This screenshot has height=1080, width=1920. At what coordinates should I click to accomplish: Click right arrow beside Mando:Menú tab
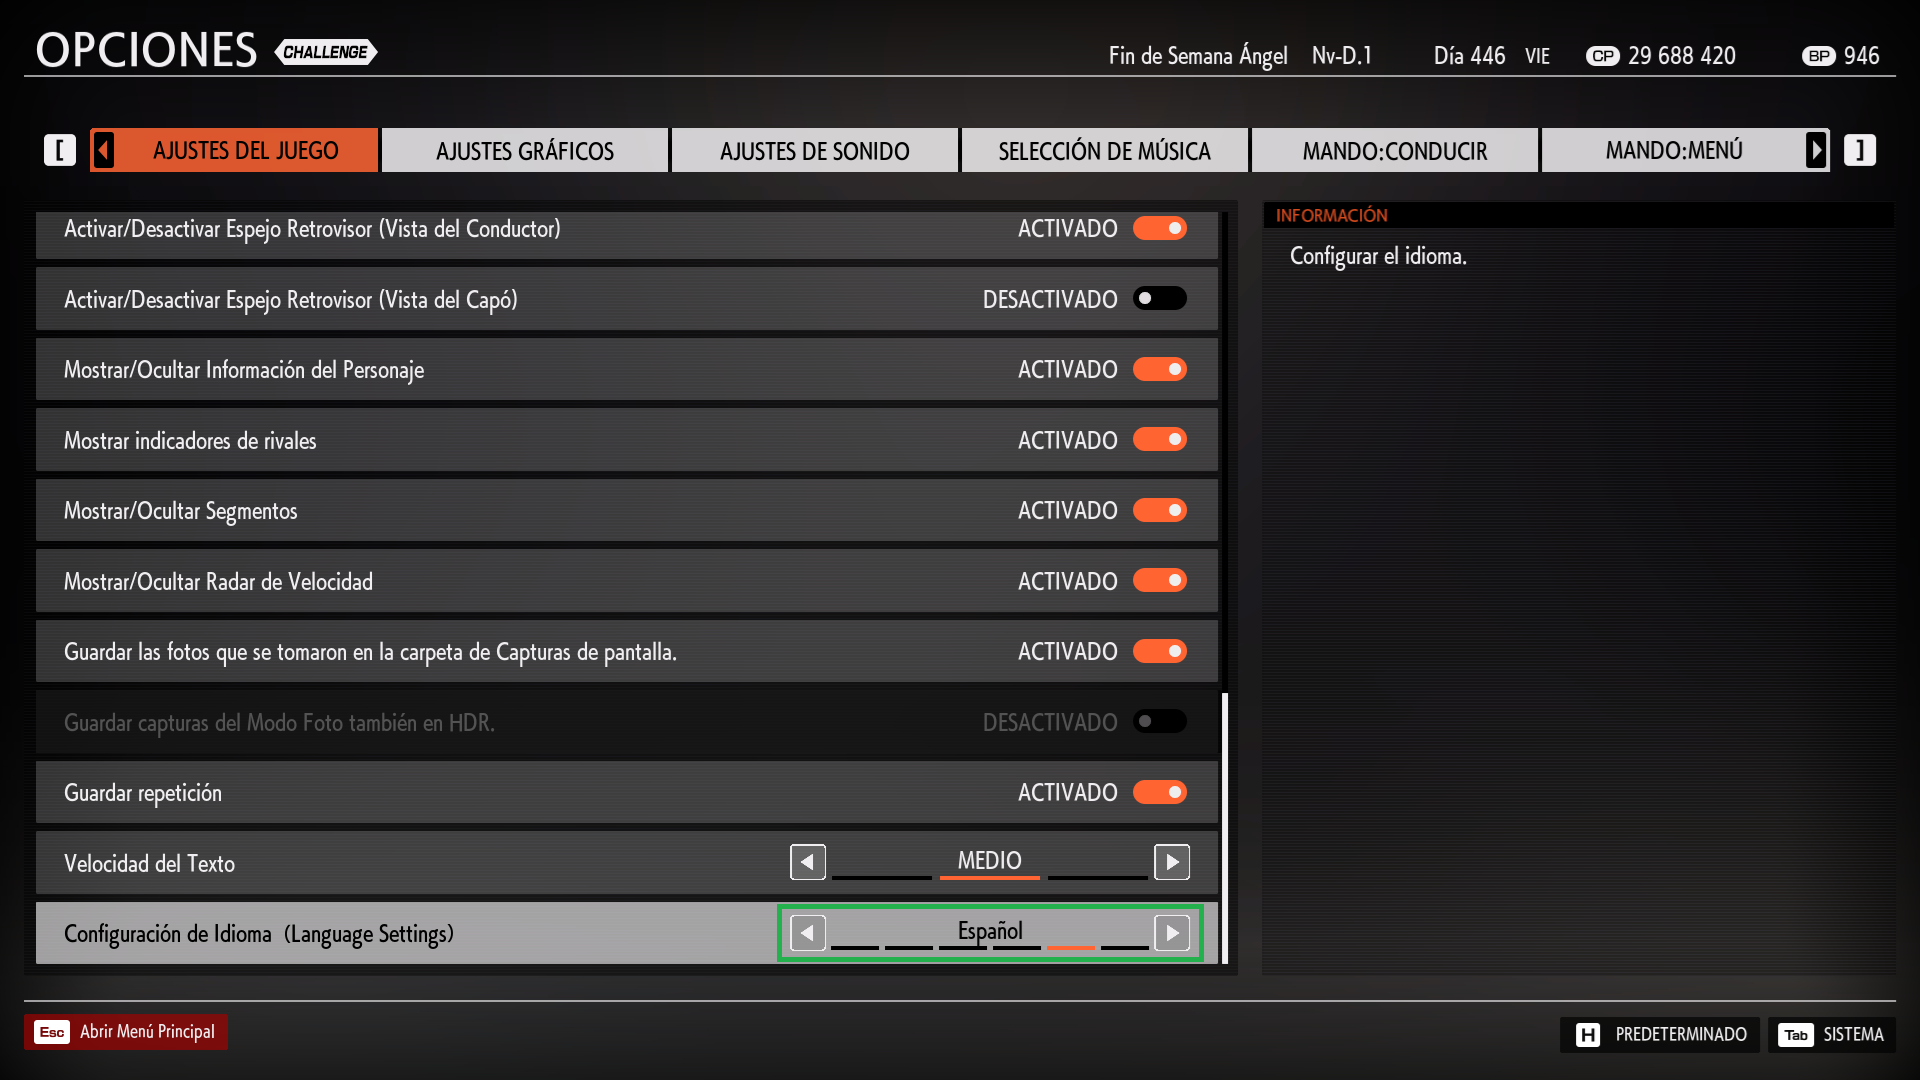[1816, 150]
